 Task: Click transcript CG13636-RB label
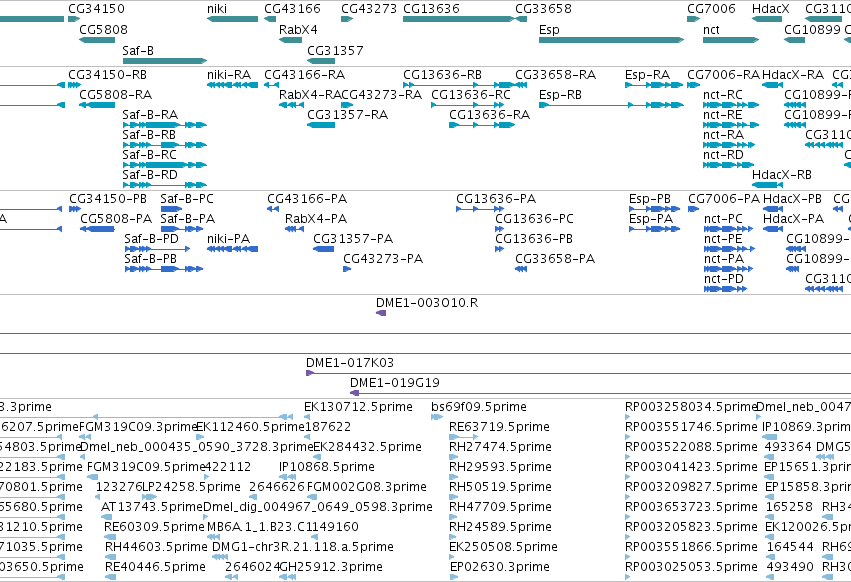click(x=442, y=74)
